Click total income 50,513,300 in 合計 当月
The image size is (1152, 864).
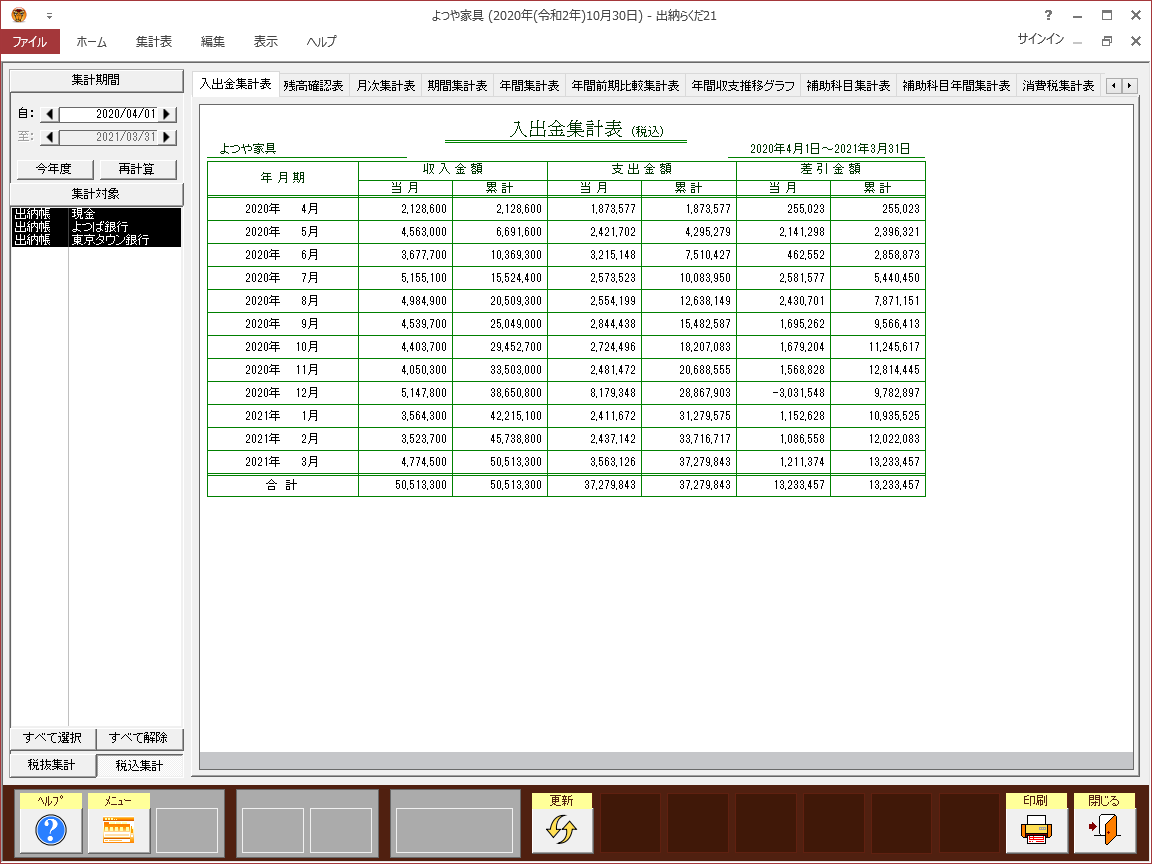click(420, 485)
